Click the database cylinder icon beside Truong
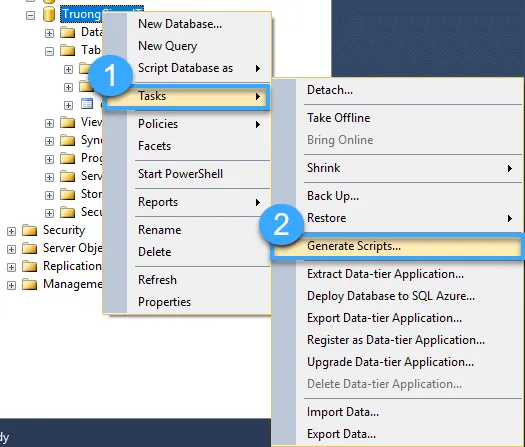Image resolution: width=525 pixels, height=447 pixels. [49, 15]
